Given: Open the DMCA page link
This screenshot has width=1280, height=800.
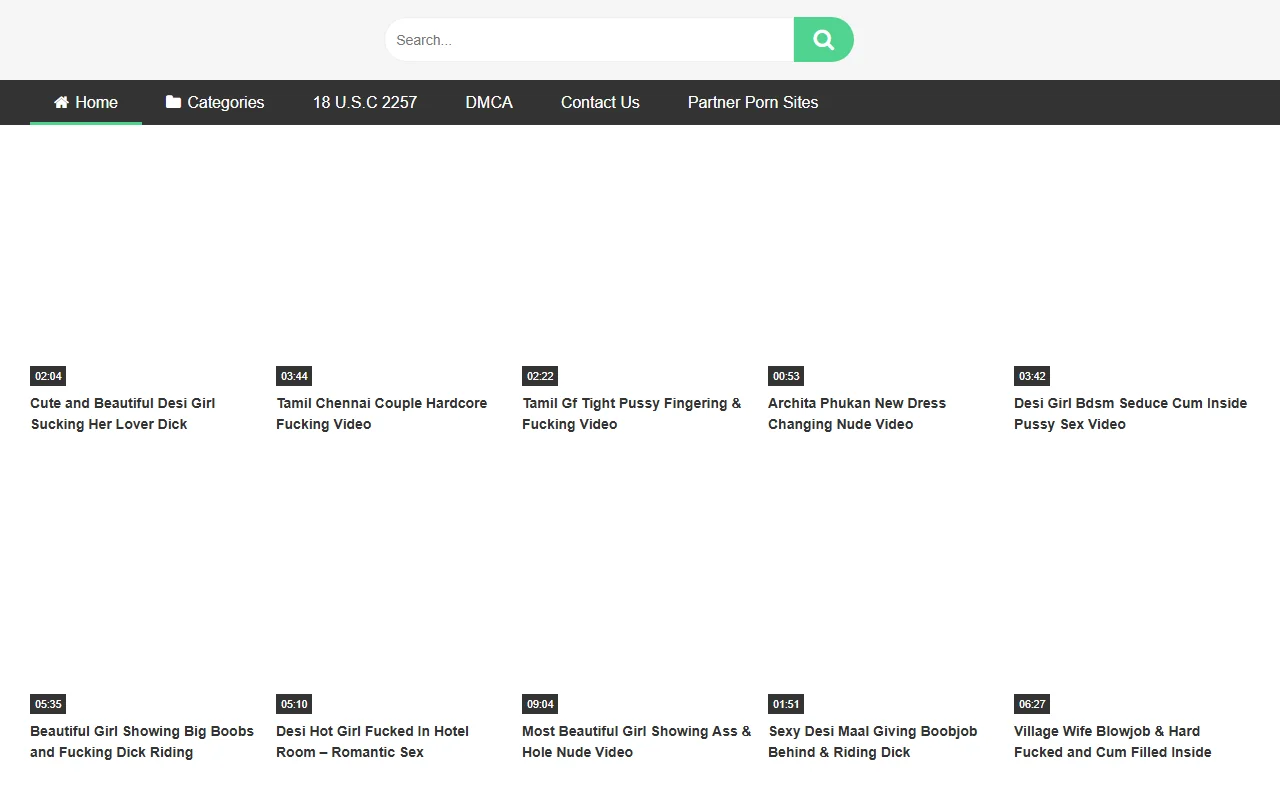Looking at the screenshot, I should click(x=488, y=102).
